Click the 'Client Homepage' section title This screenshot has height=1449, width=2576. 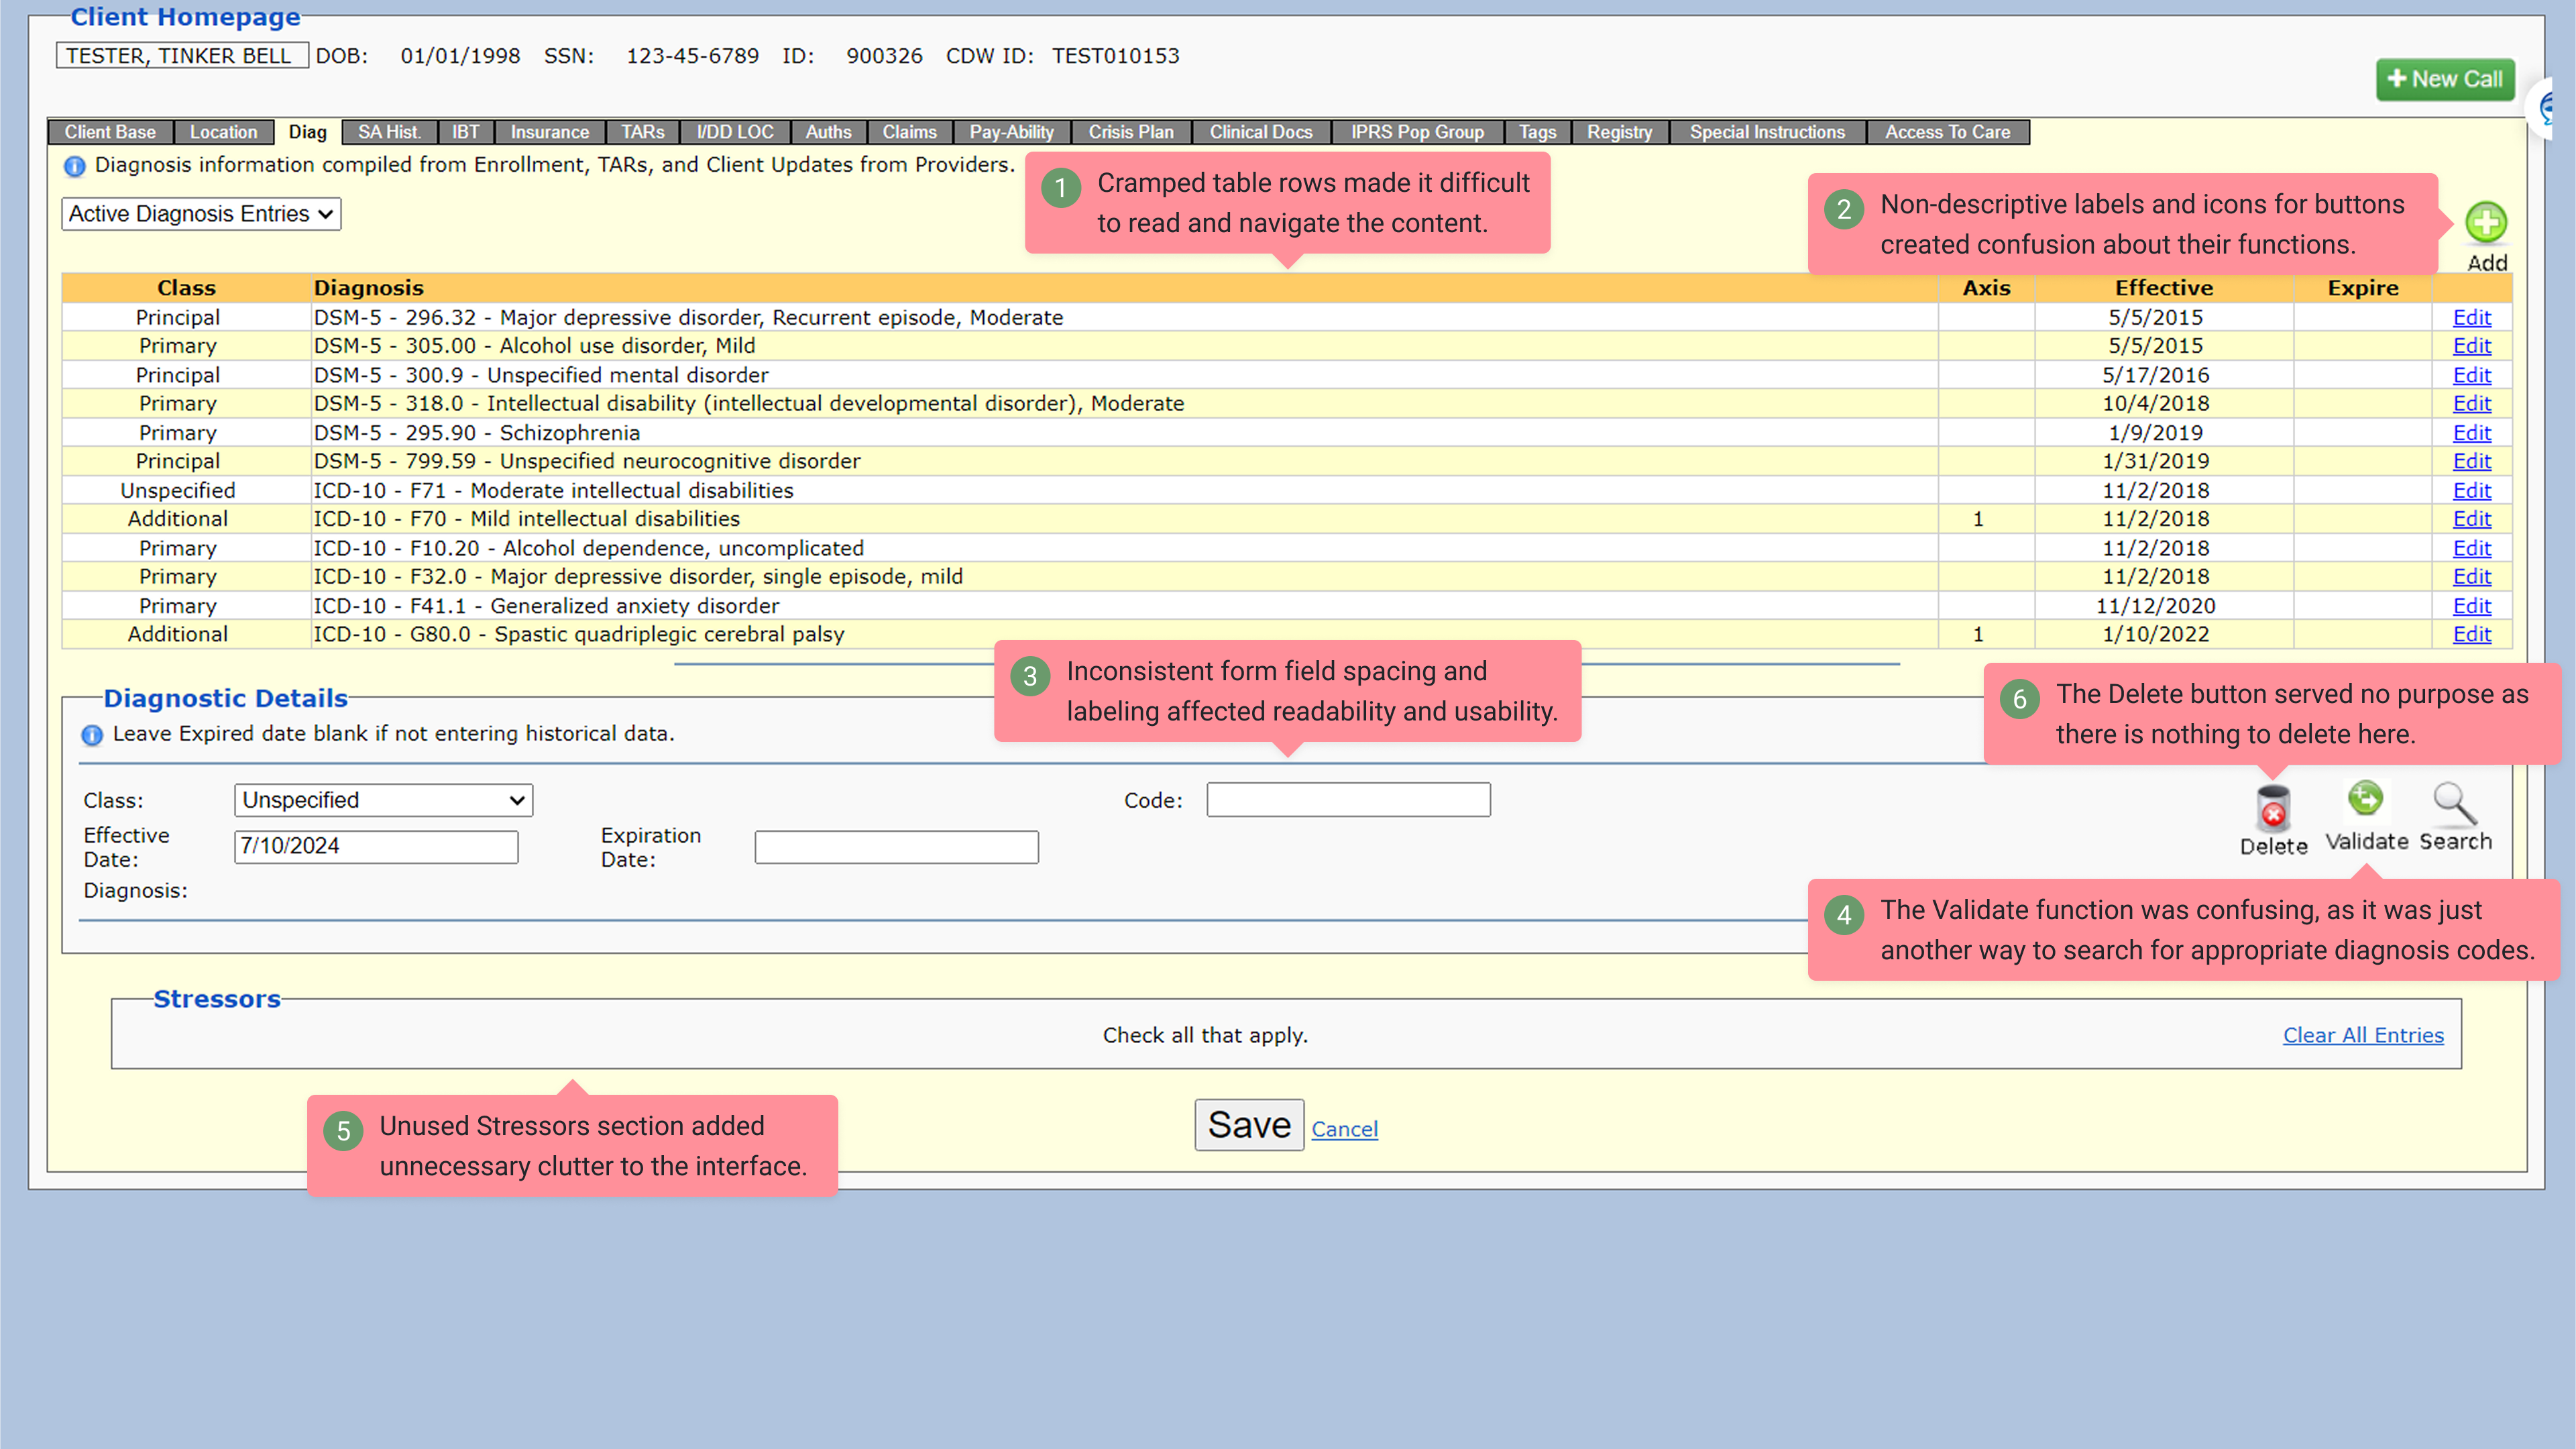click(185, 17)
